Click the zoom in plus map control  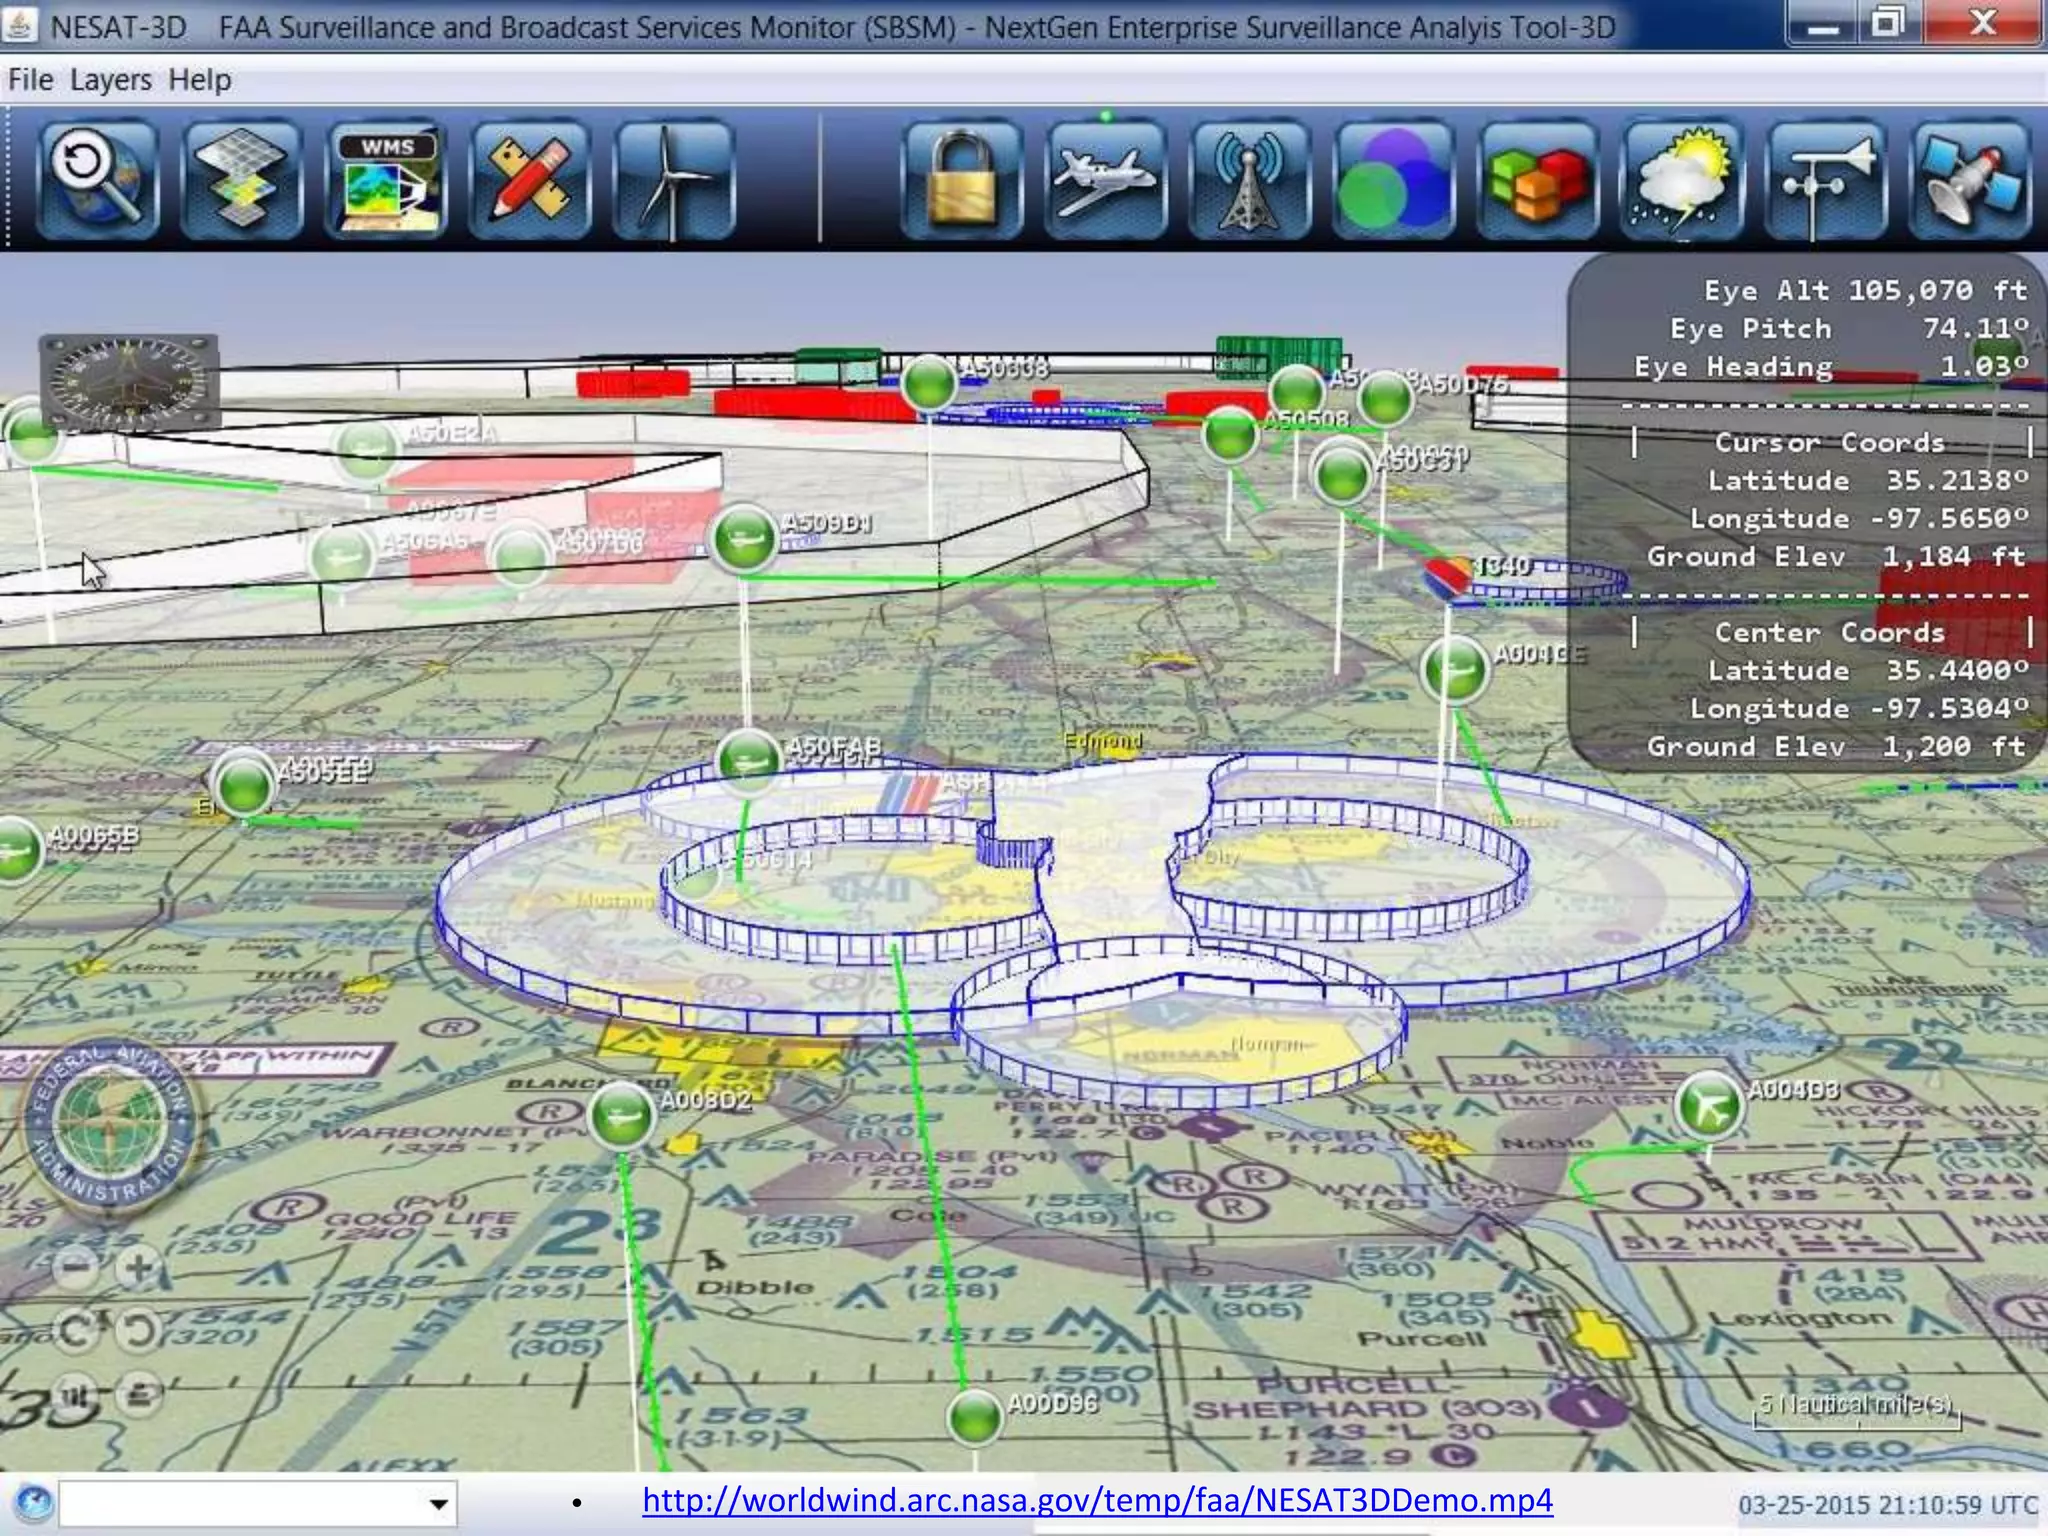pyautogui.click(x=139, y=1268)
